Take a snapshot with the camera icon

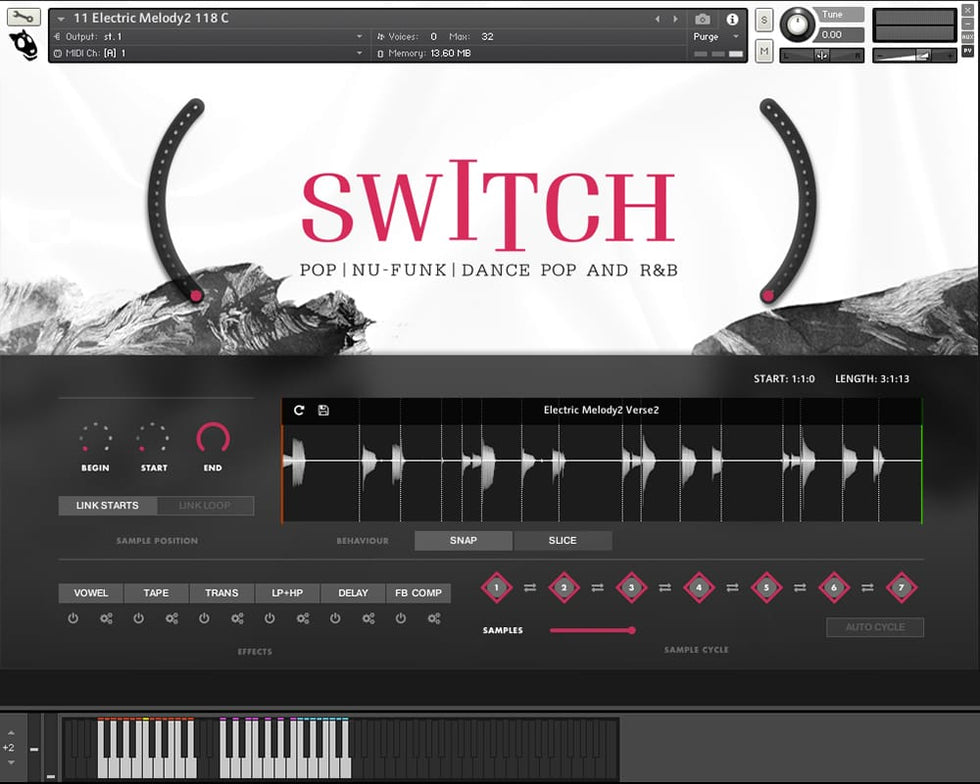(x=703, y=19)
